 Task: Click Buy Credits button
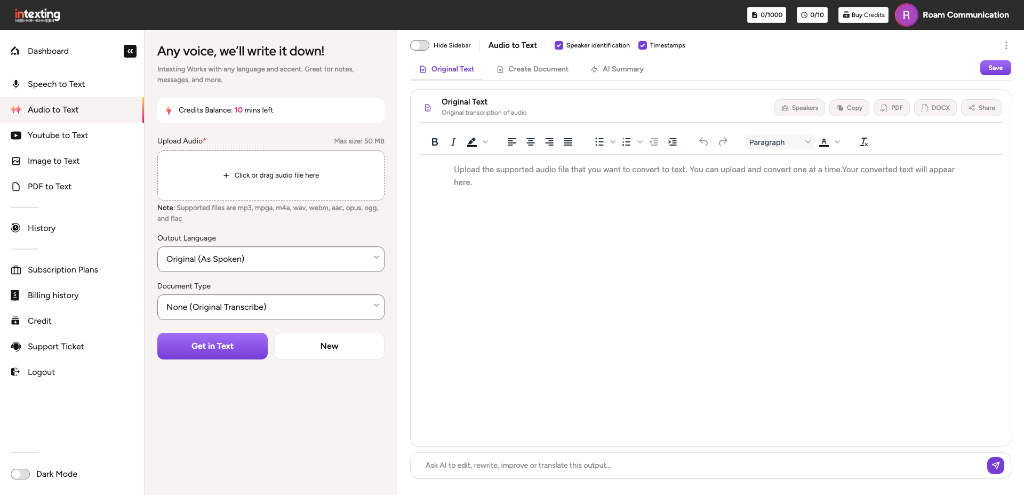863,14
